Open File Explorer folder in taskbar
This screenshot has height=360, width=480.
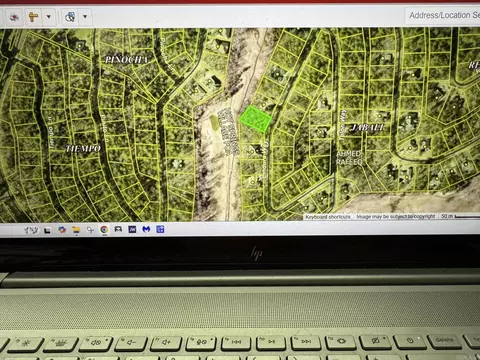pos(76,230)
